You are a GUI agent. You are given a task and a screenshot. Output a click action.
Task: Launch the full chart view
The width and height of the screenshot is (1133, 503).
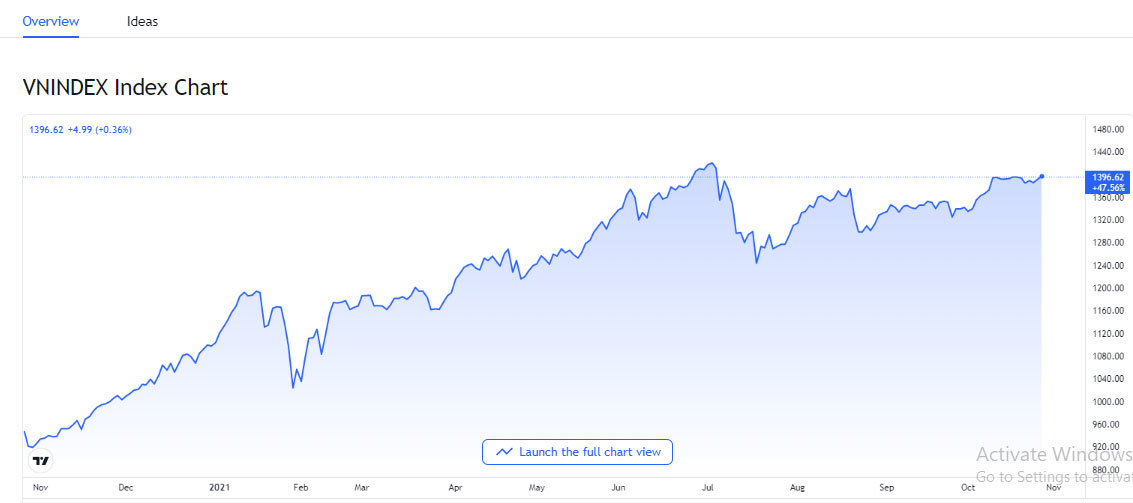coord(578,452)
